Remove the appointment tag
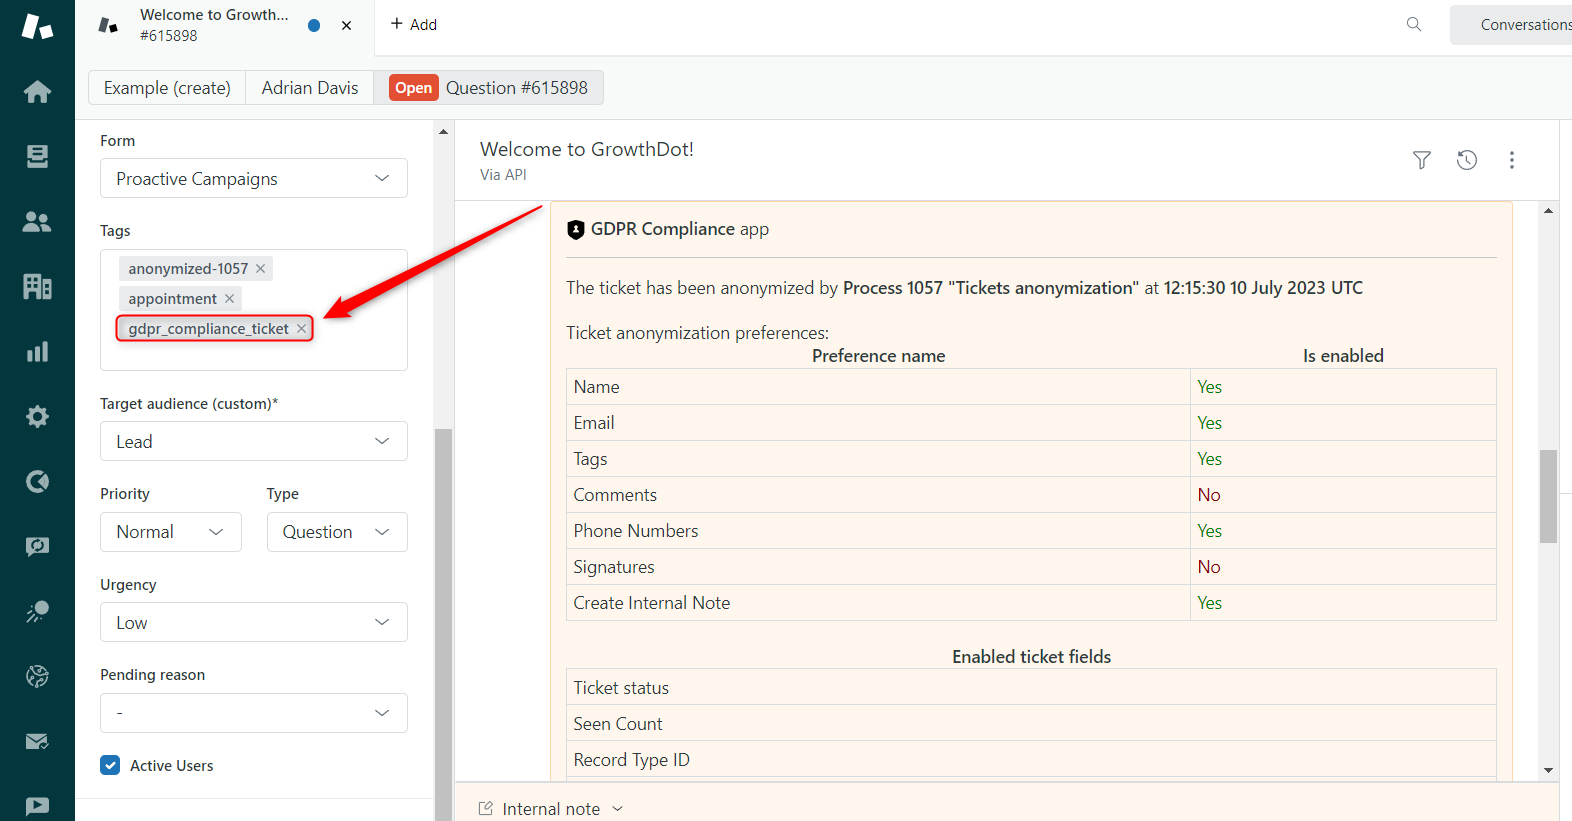 click(x=229, y=299)
